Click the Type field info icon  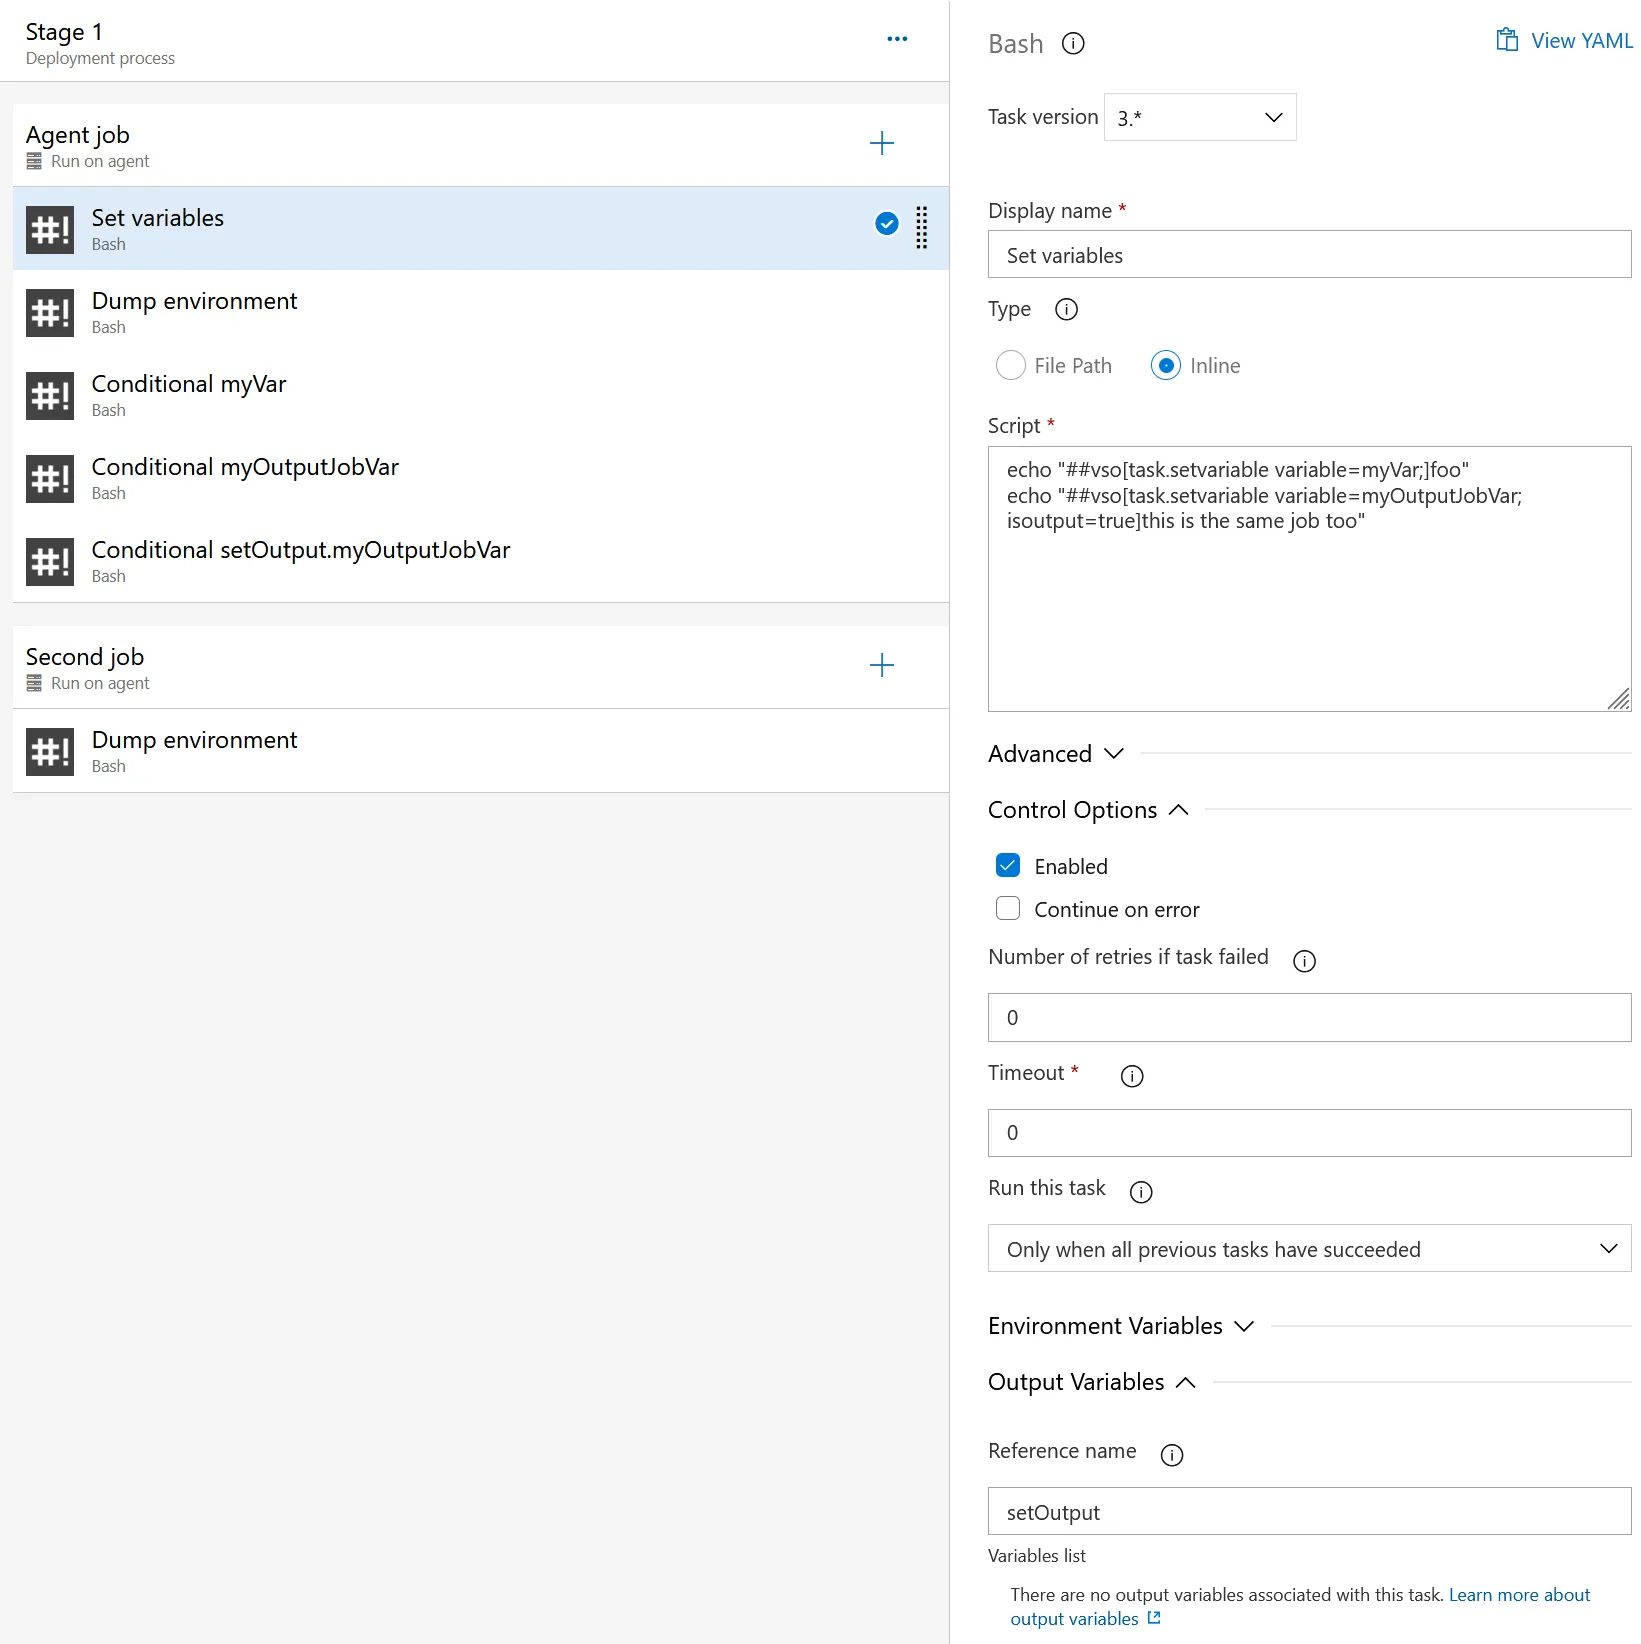coord(1066,309)
